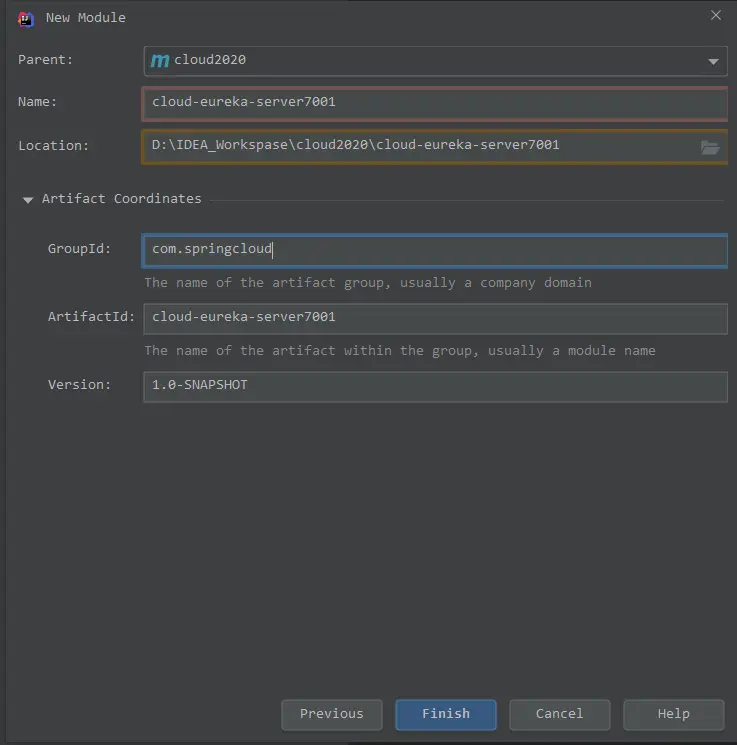Close the New Module dialog
Screen dimensions: 737x745
pos(715,16)
